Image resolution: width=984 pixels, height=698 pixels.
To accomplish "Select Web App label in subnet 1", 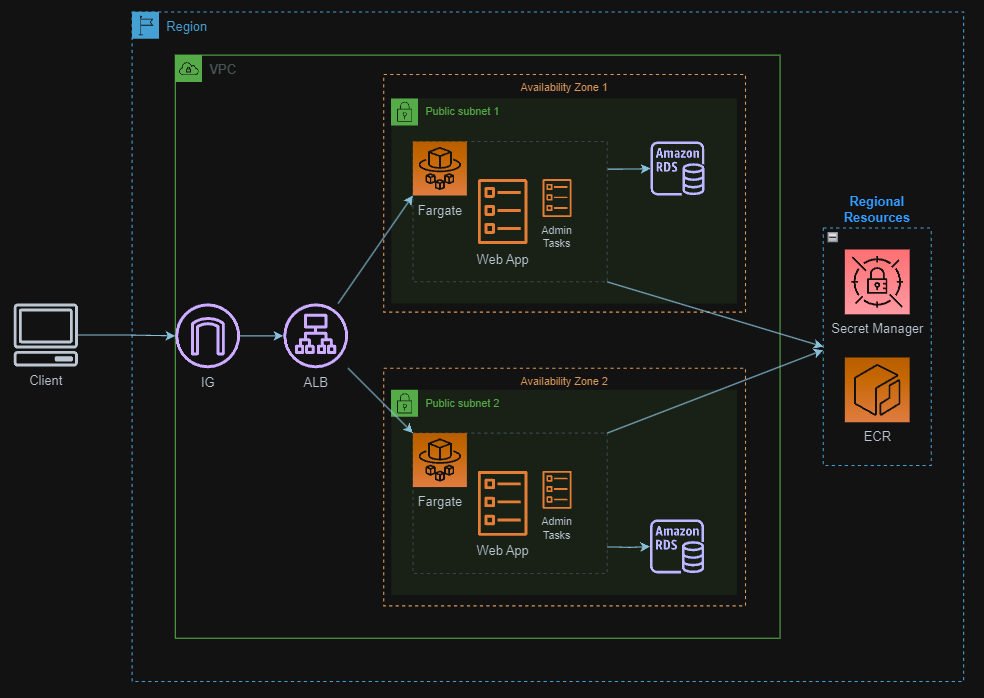I will (x=503, y=259).
